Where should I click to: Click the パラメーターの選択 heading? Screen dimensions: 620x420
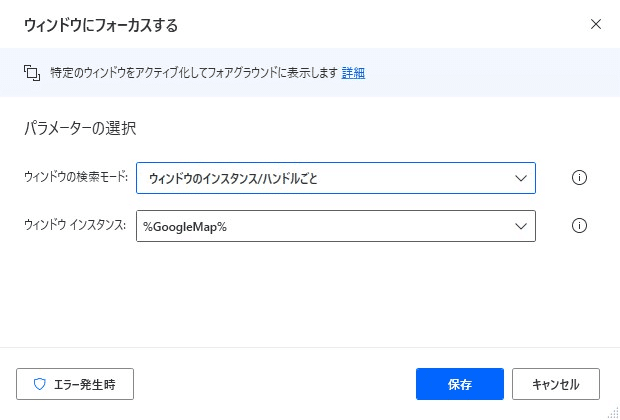point(80,129)
